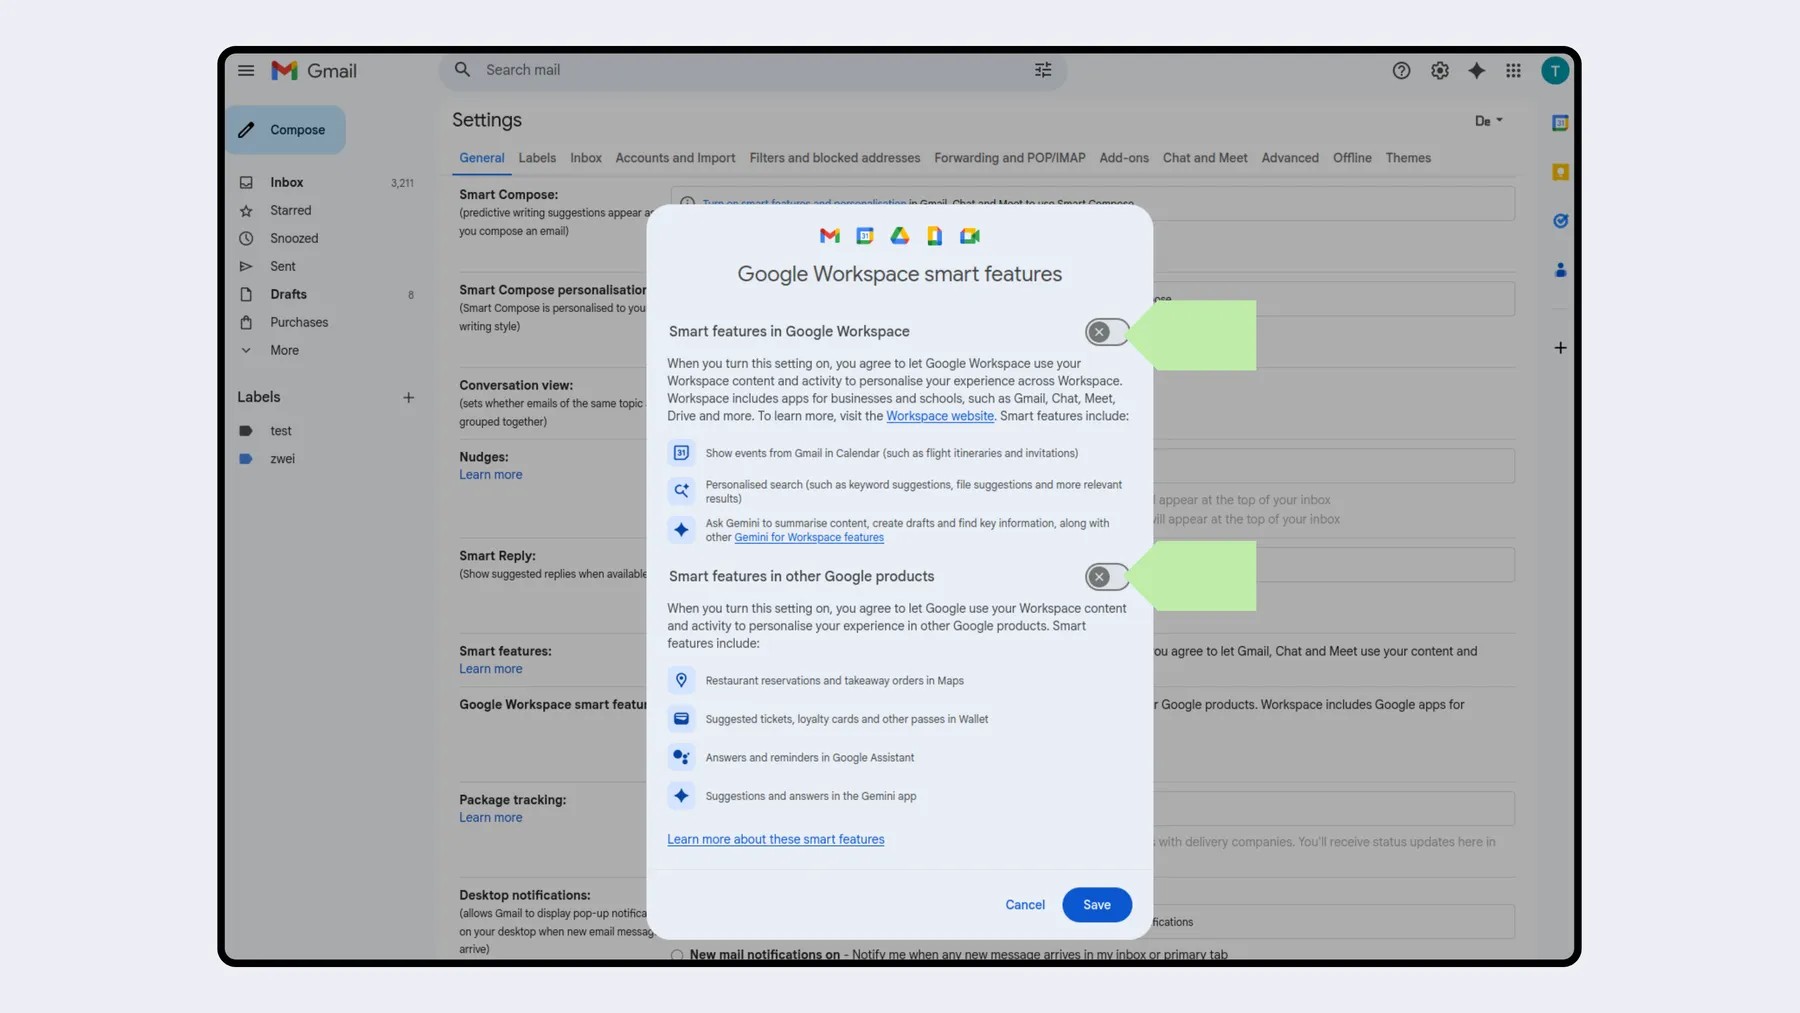The image size is (1800, 1013).
Task: Show search options filter icon
Action: coord(1043,70)
